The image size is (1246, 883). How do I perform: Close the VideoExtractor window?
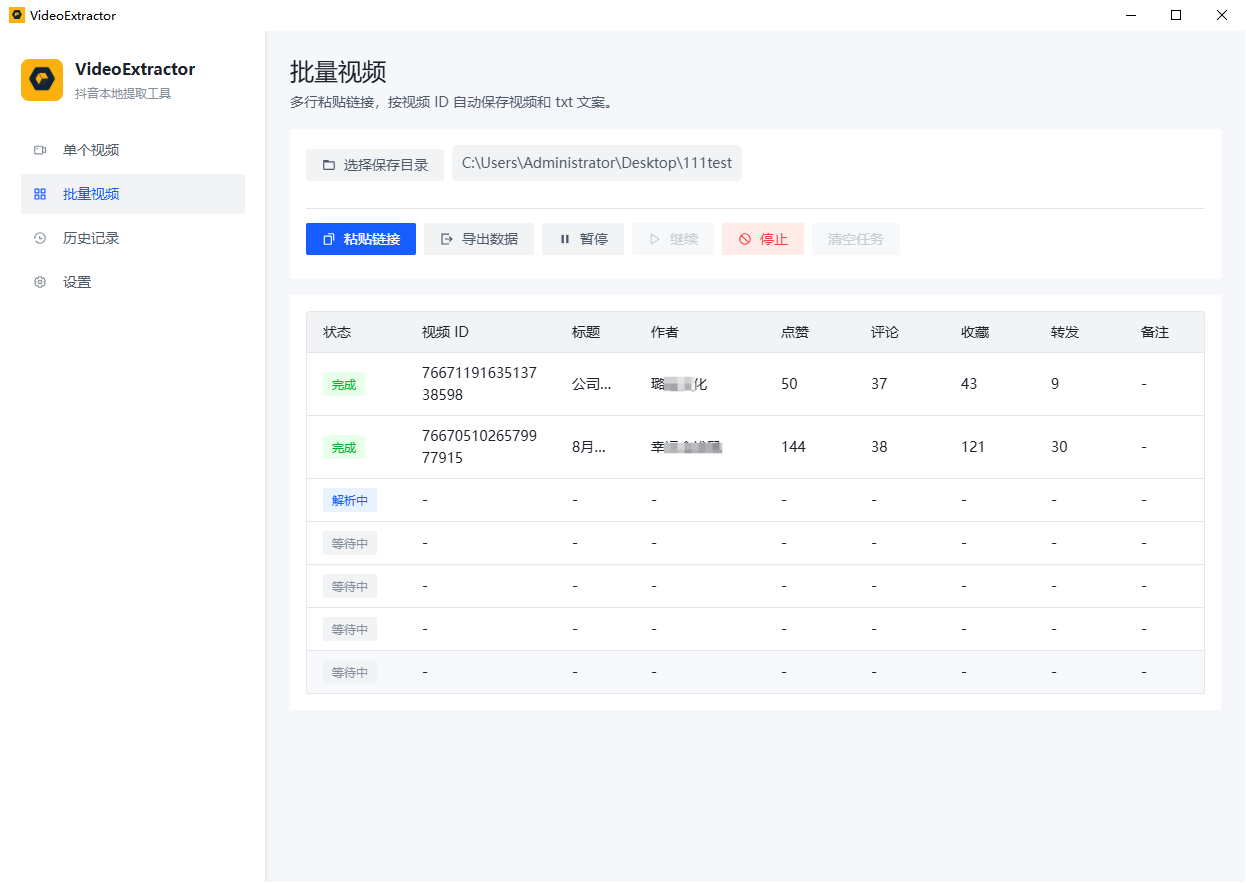(1222, 15)
